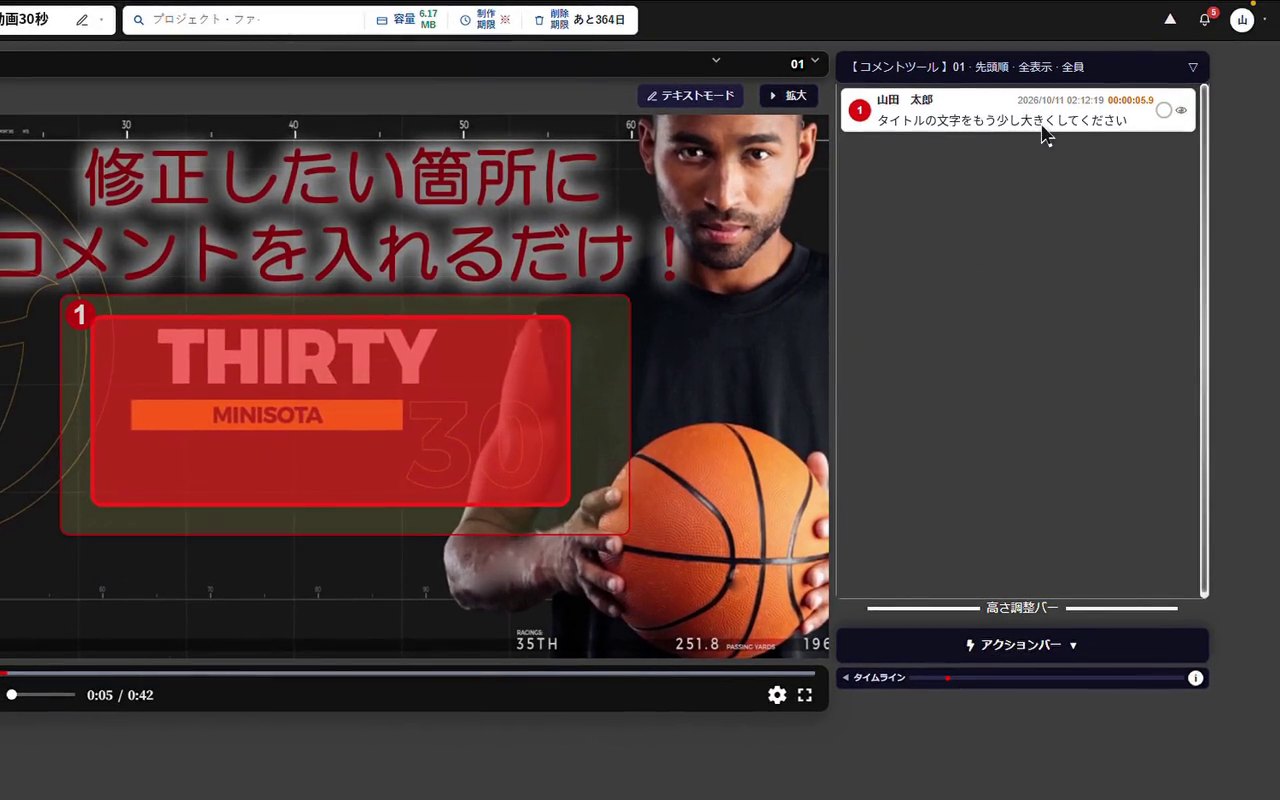
Task: Click the 6.17 MB capacity value
Action: tap(428, 20)
